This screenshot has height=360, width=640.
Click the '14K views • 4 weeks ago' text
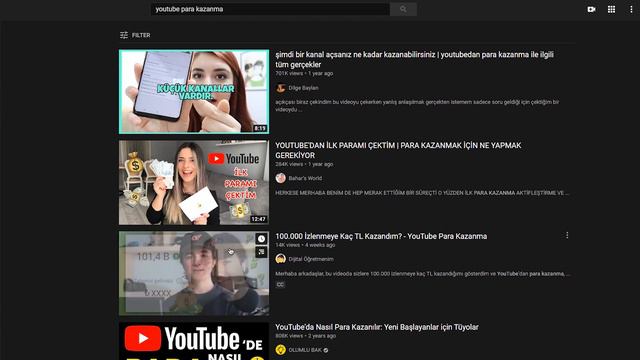(305, 245)
